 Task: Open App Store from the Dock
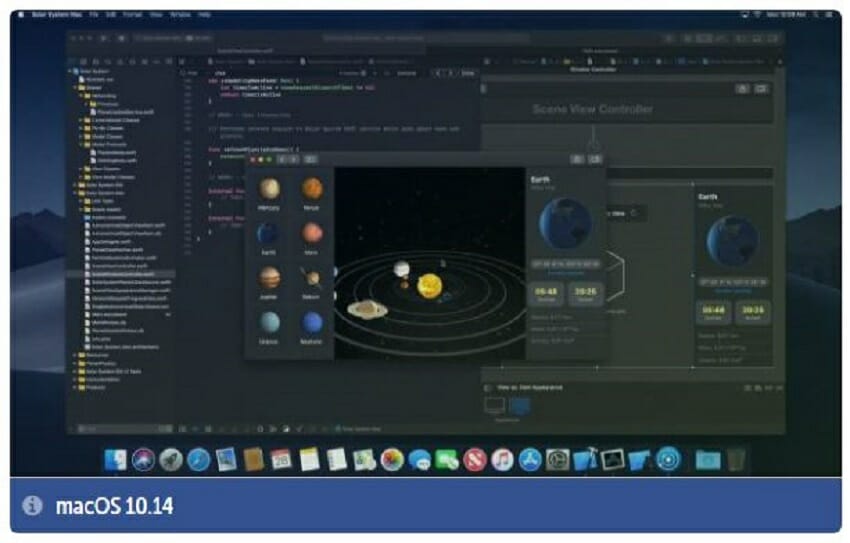coord(530,460)
